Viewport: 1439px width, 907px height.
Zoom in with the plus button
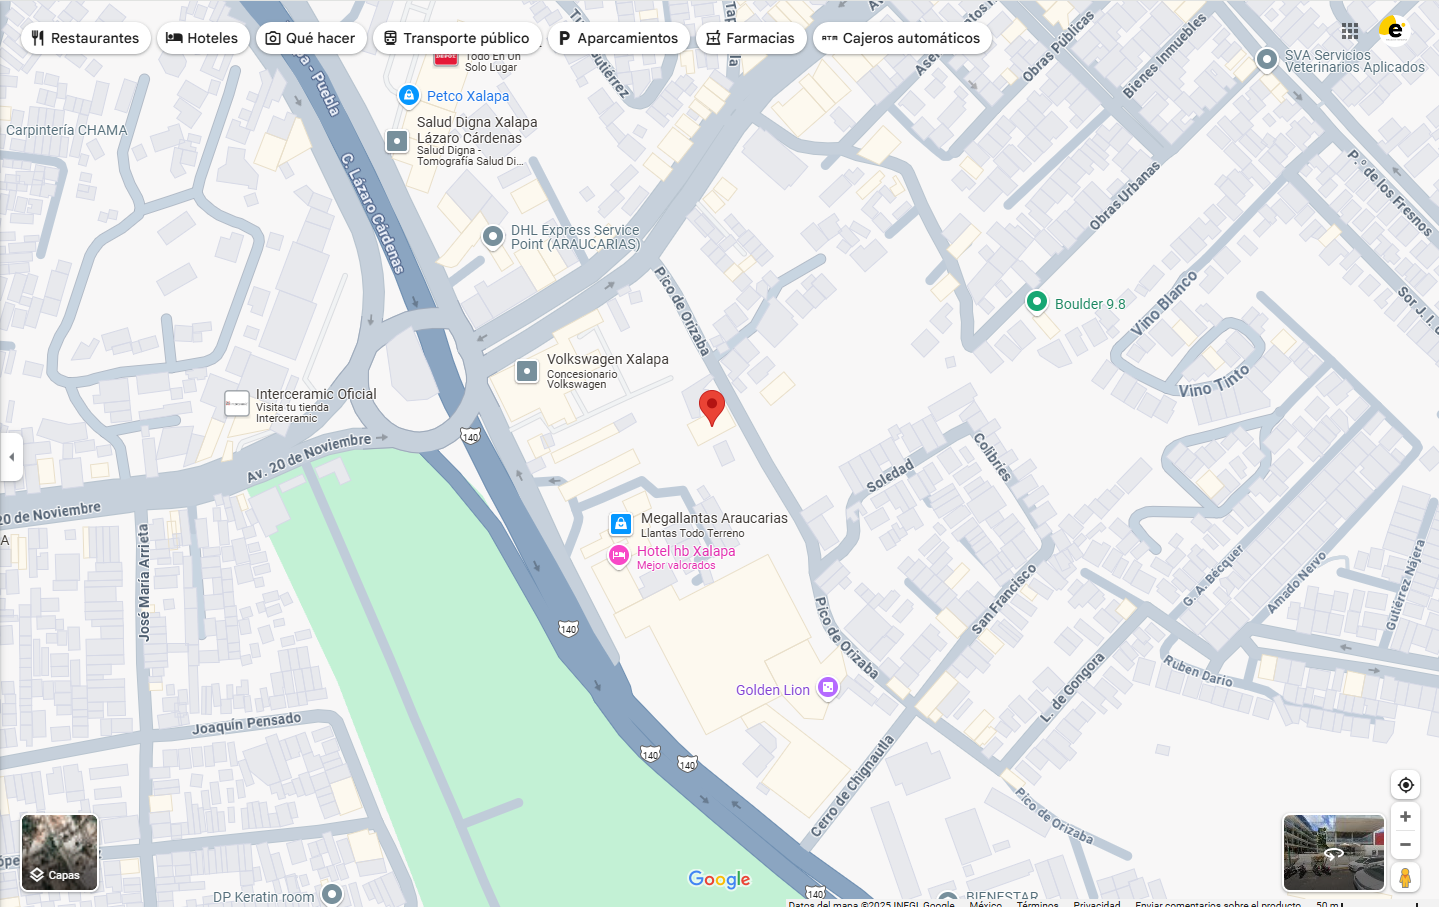pos(1405,817)
